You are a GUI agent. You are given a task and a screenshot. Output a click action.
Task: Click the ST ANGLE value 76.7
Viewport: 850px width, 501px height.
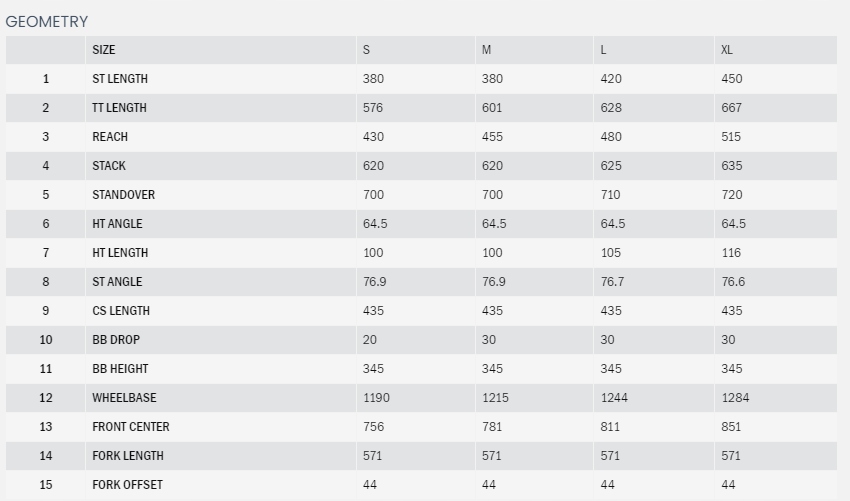pos(613,282)
